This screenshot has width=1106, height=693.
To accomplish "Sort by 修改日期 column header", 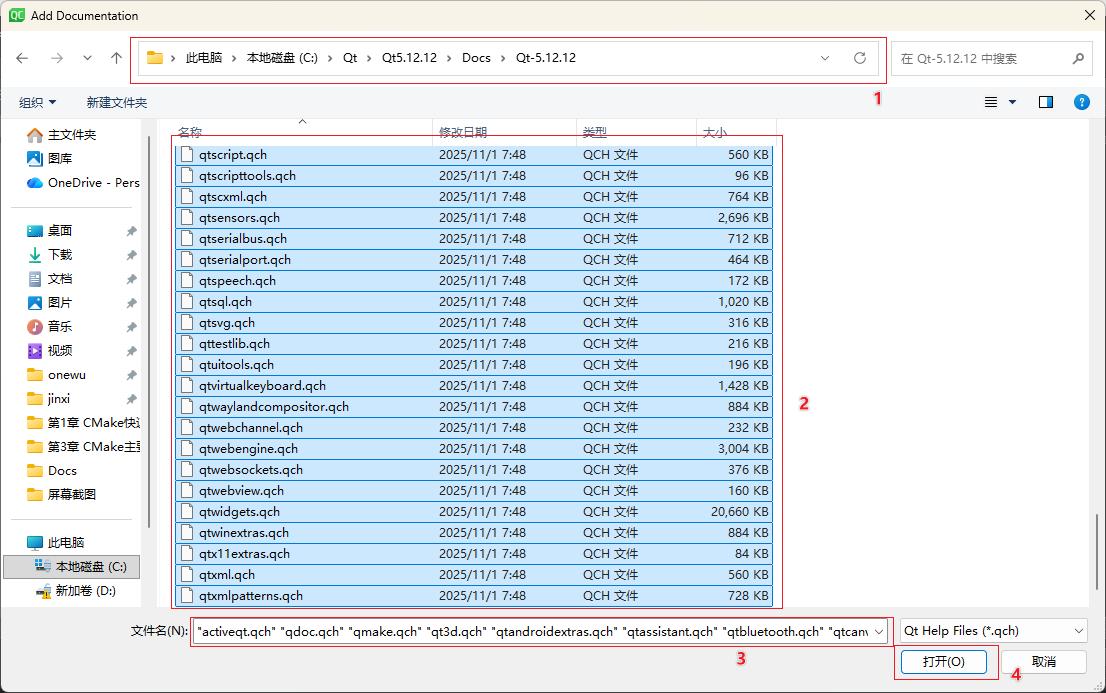I will click(463, 132).
